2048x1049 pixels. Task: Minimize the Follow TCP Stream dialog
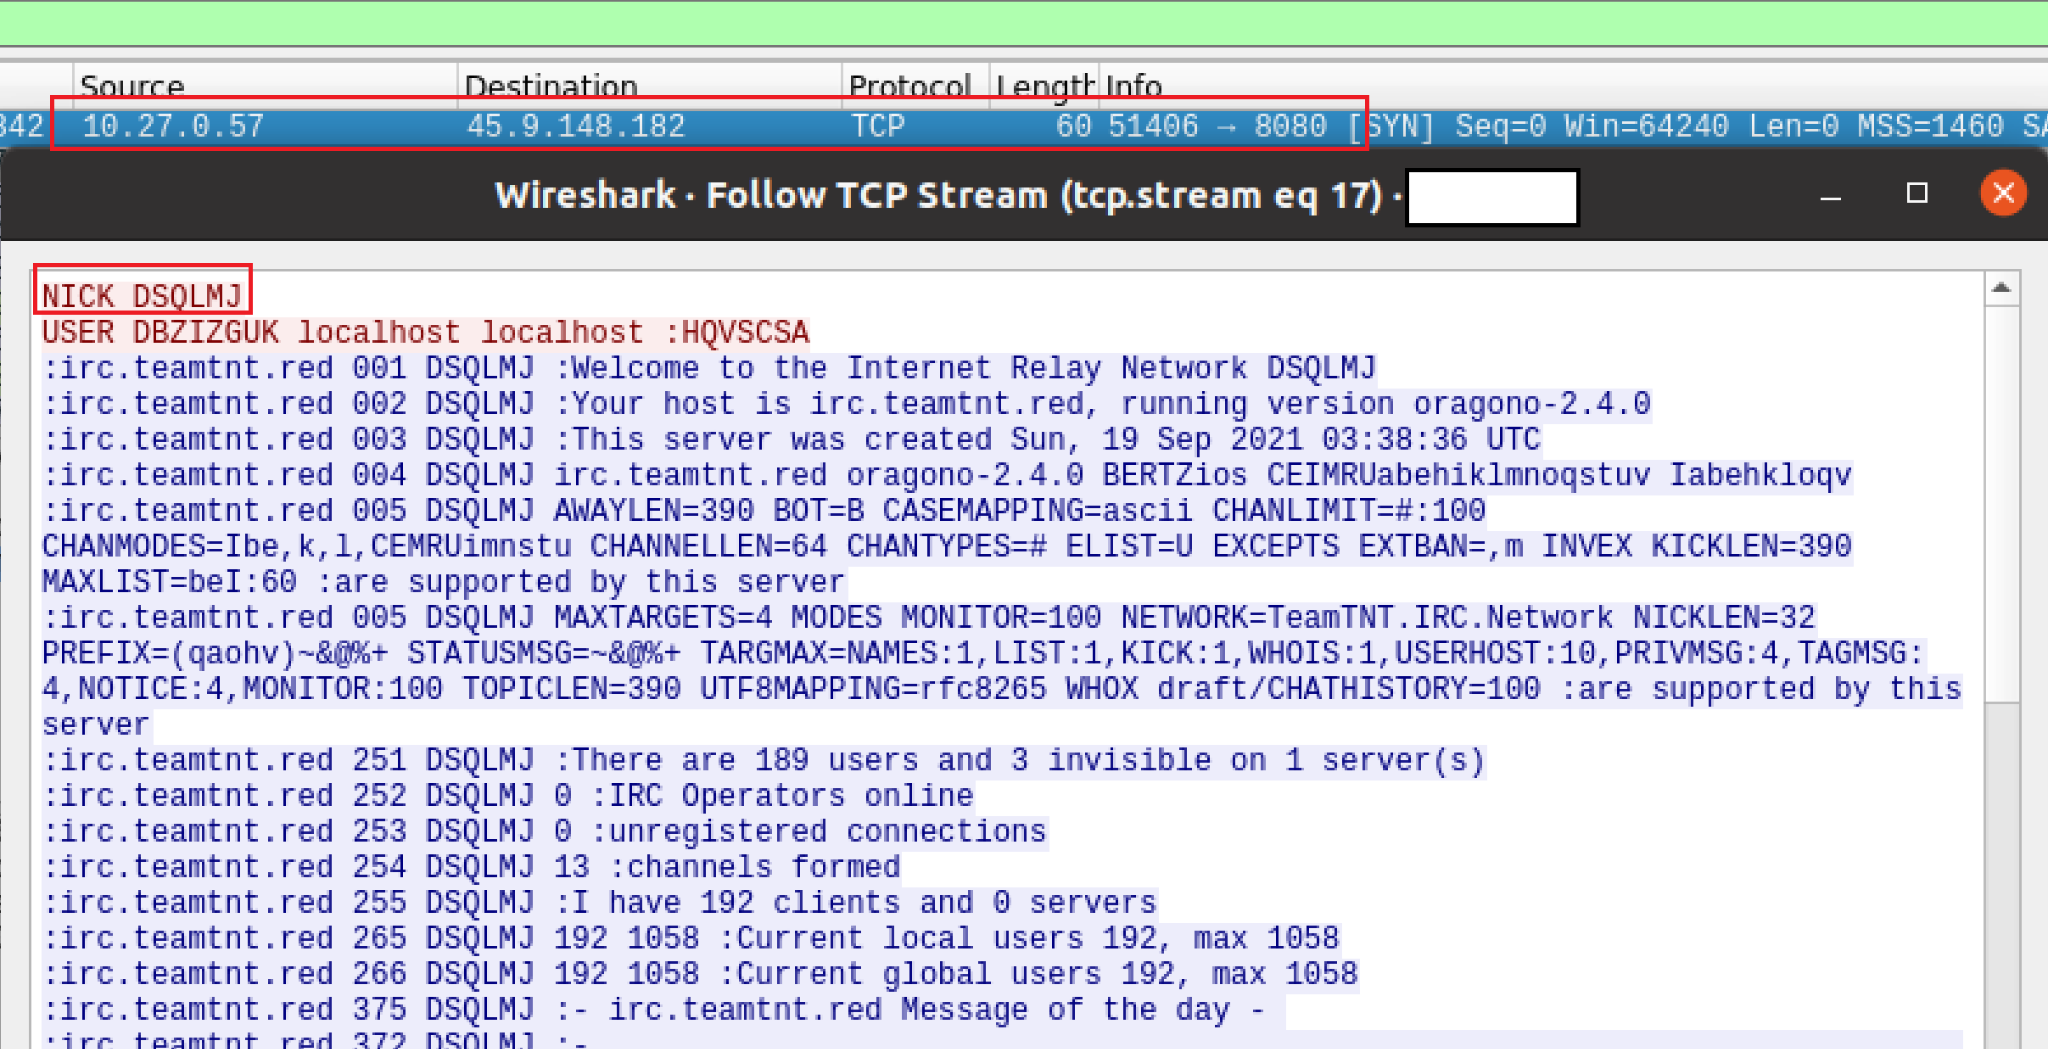pyautogui.click(x=1830, y=195)
